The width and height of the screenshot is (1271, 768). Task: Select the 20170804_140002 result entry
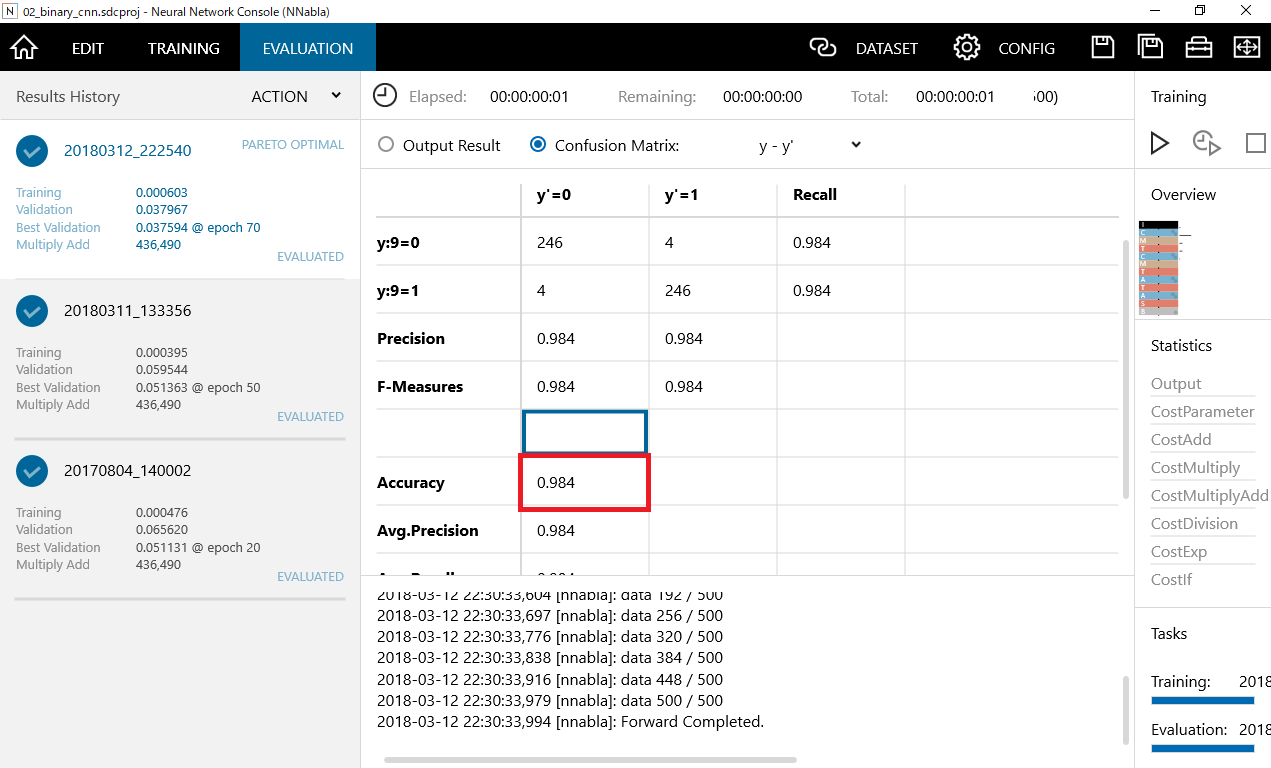127,471
